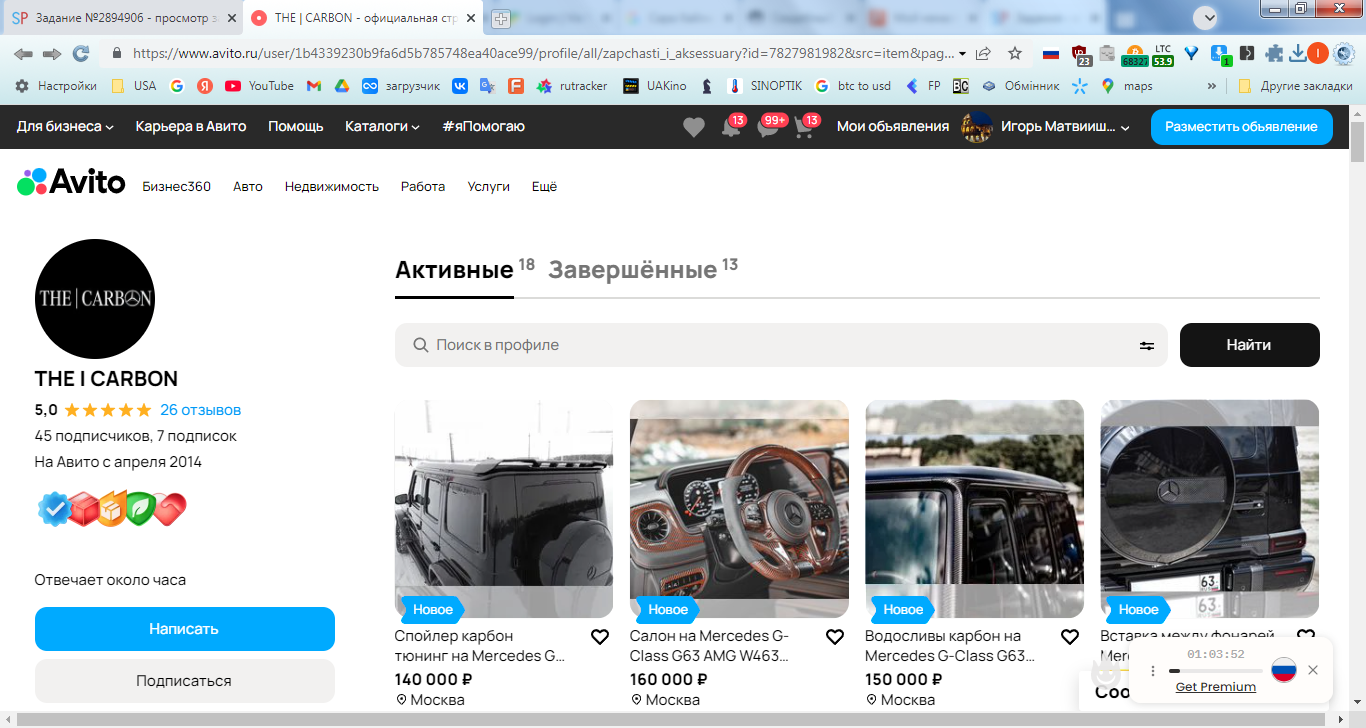Expand the address bar dropdown arrow
The image size is (1366, 728).
tap(962, 53)
